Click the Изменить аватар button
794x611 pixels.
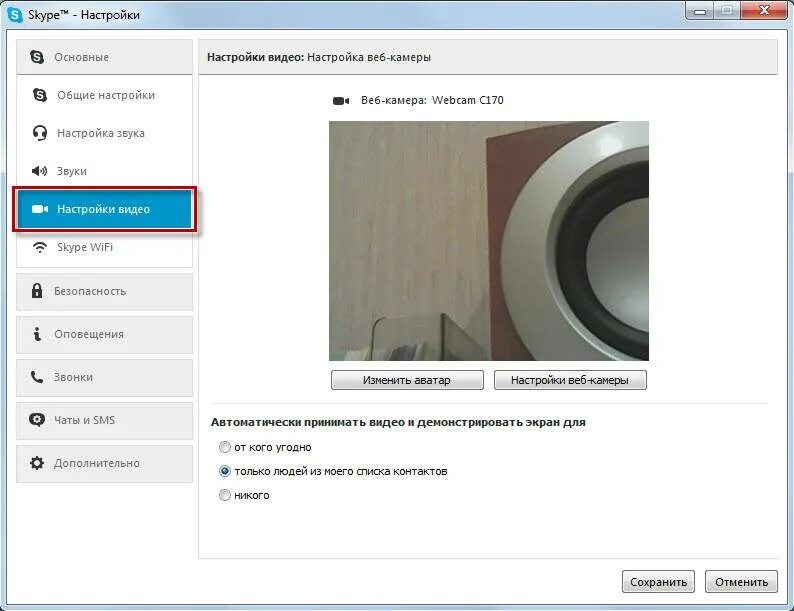click(407, 380)
